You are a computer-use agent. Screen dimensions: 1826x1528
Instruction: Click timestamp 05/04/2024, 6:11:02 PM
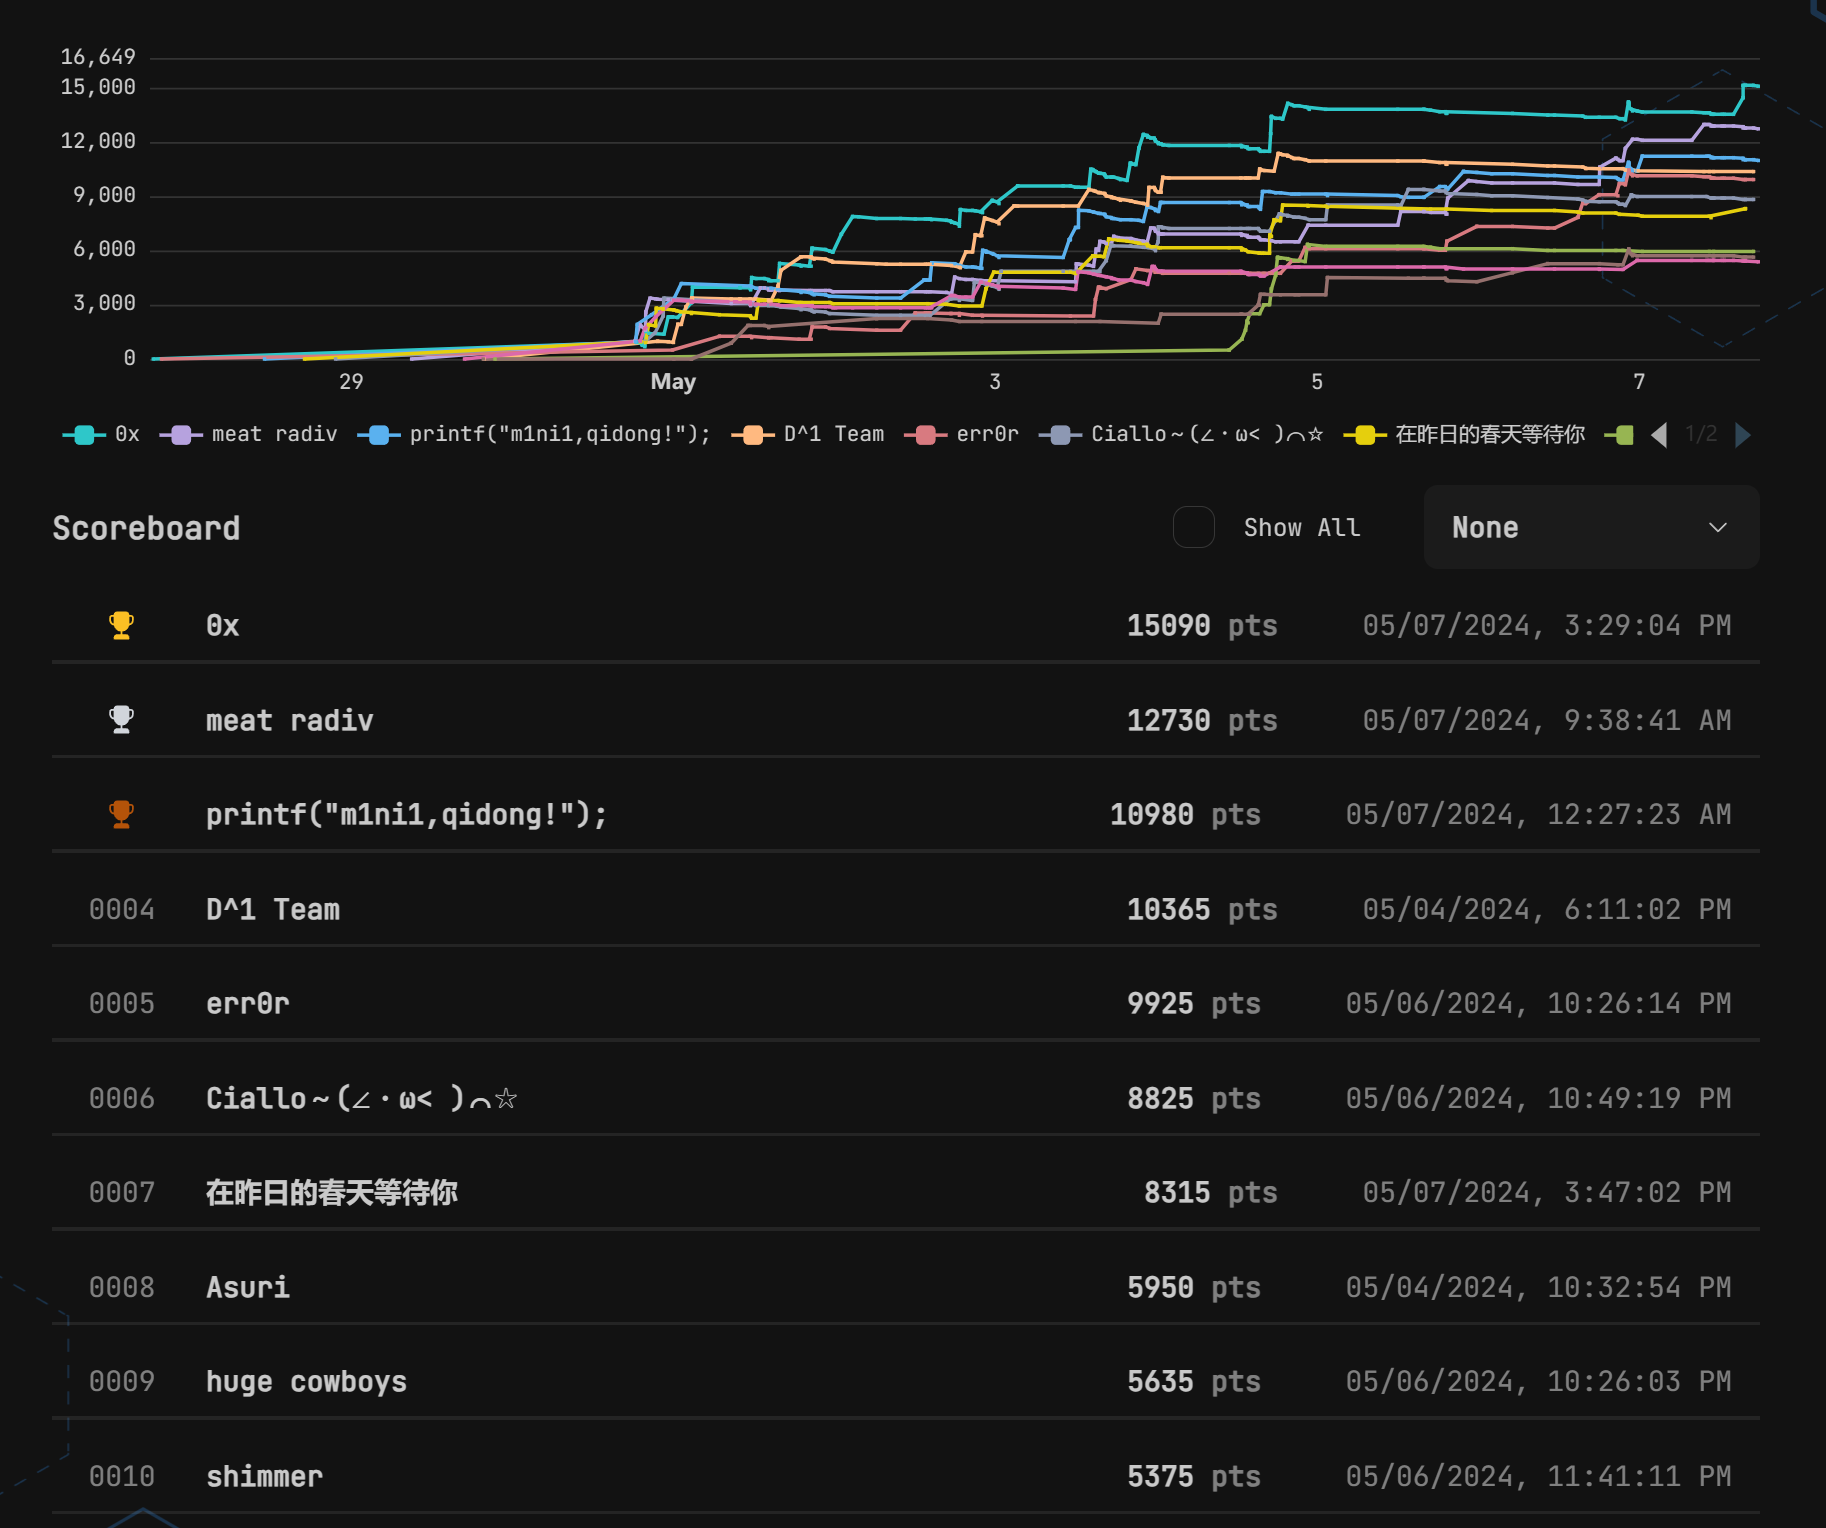[1547, 909]
